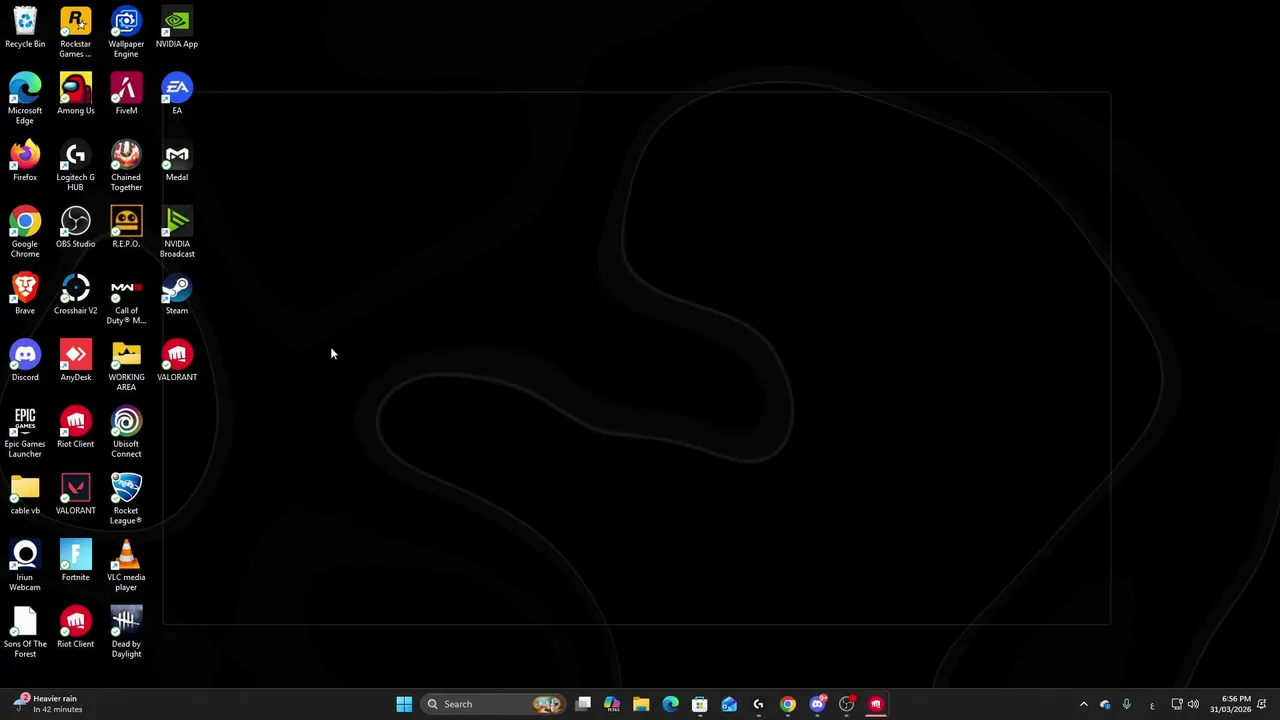1280x720 pixels.
Task: Launch R.E.P.O. desktop shortcut
Action: 126,228
